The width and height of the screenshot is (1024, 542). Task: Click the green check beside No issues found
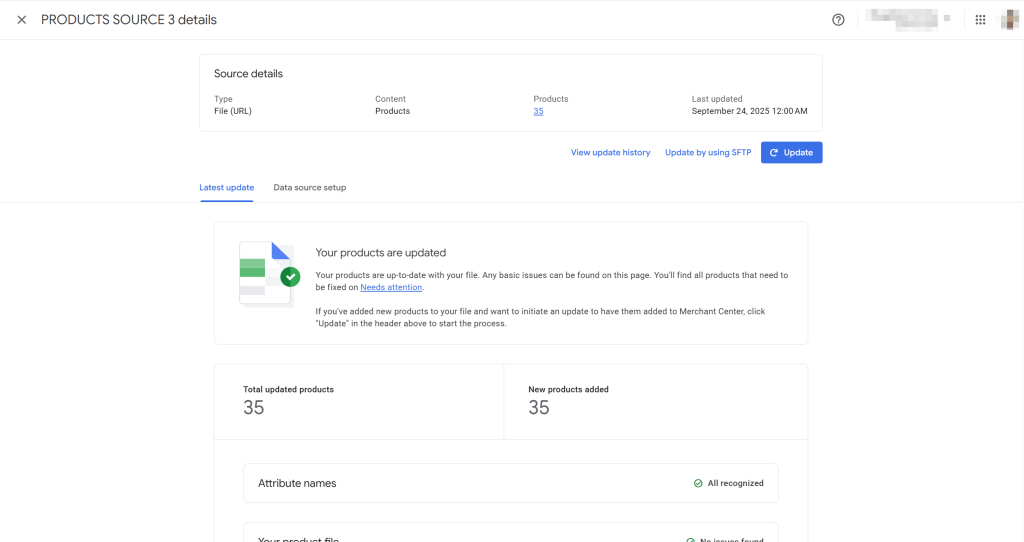691,539
